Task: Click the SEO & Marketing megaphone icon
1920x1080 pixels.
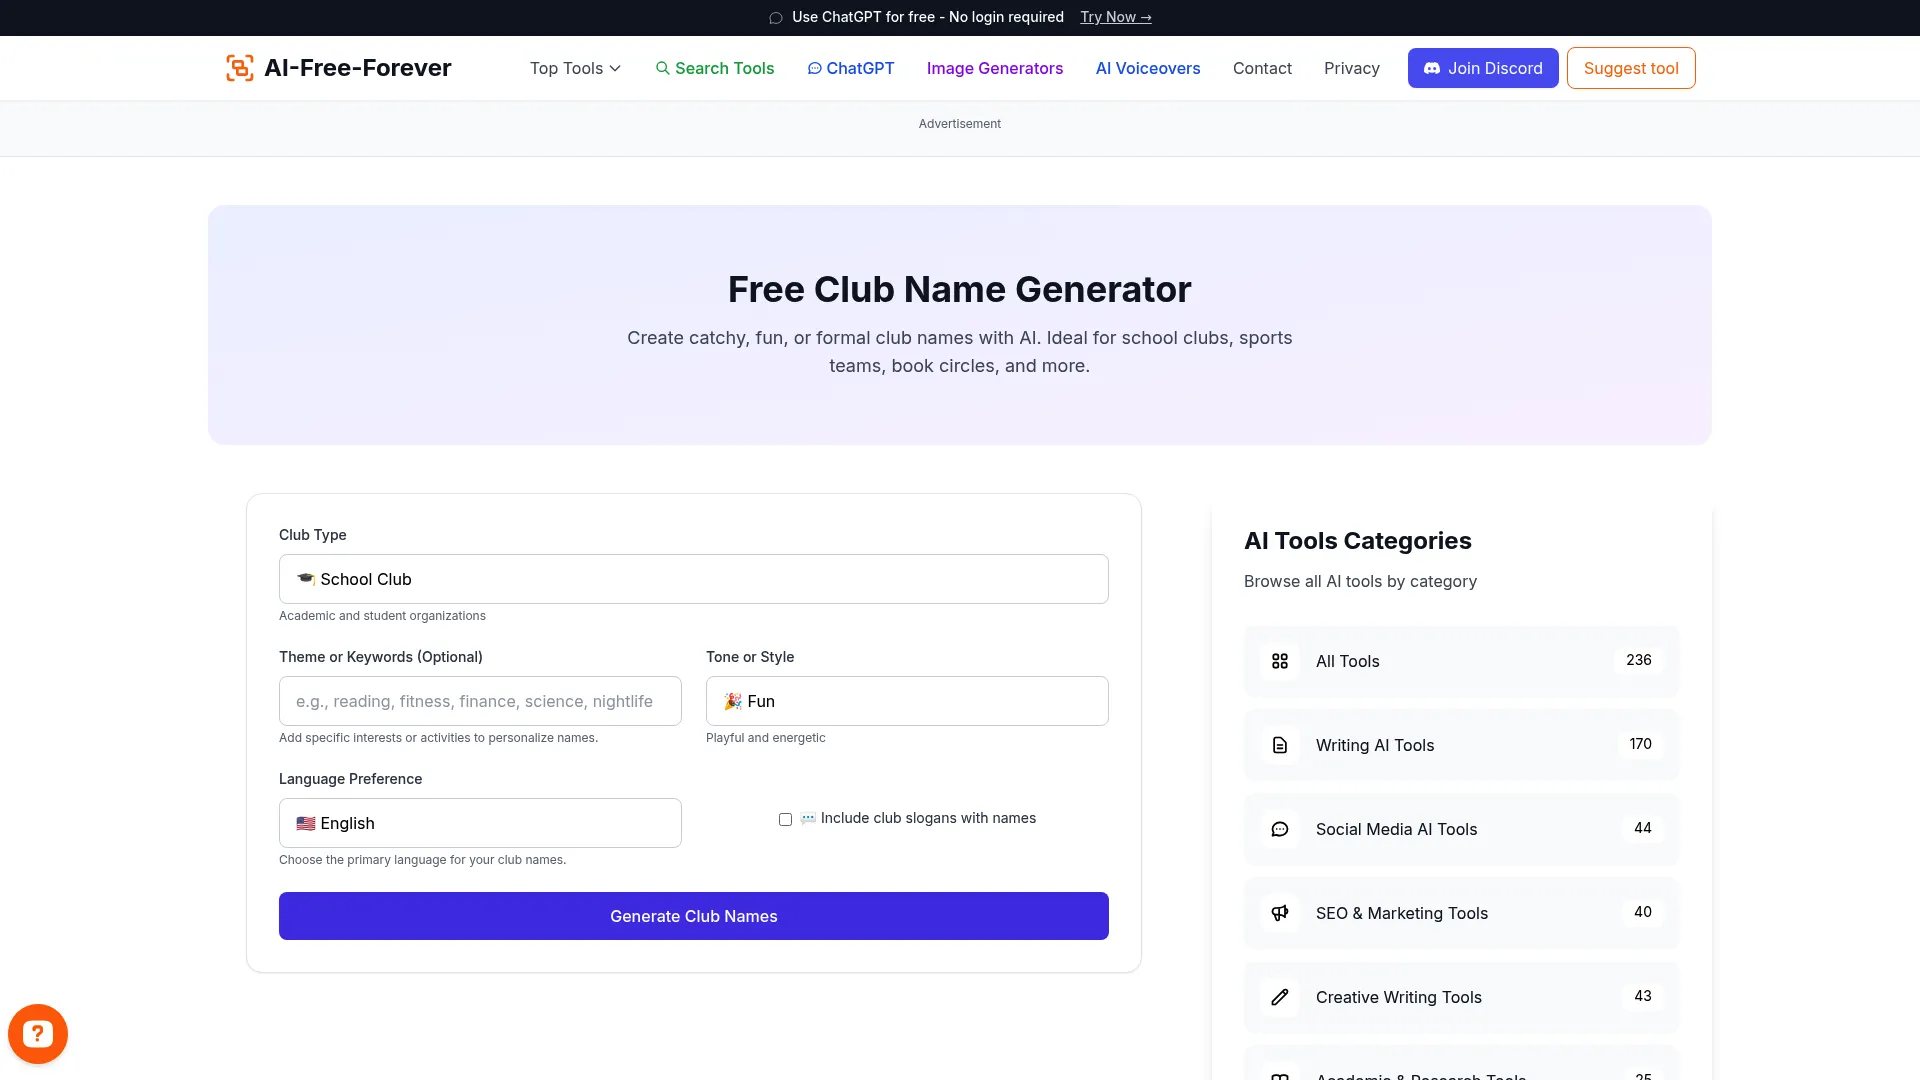Action: click(1280, 913)
